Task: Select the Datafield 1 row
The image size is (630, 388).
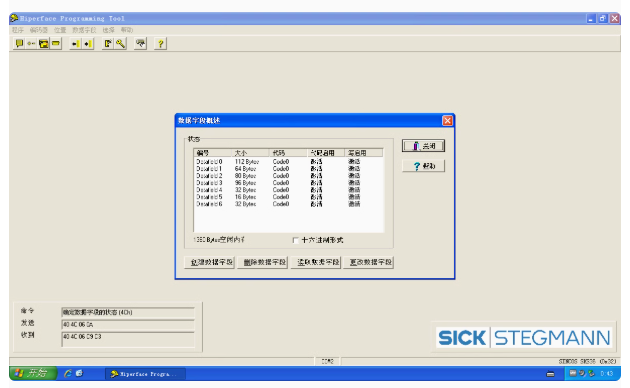Action: coord(288,169)
